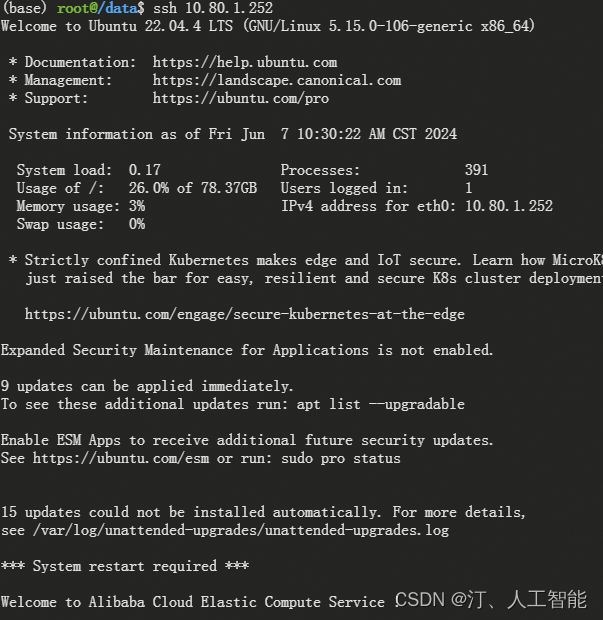Viewport: 603px width, 620px height.
Task: Click the ssh 10.80.1.252 command text
Action: pyautogui.click(x=213, y=8)
